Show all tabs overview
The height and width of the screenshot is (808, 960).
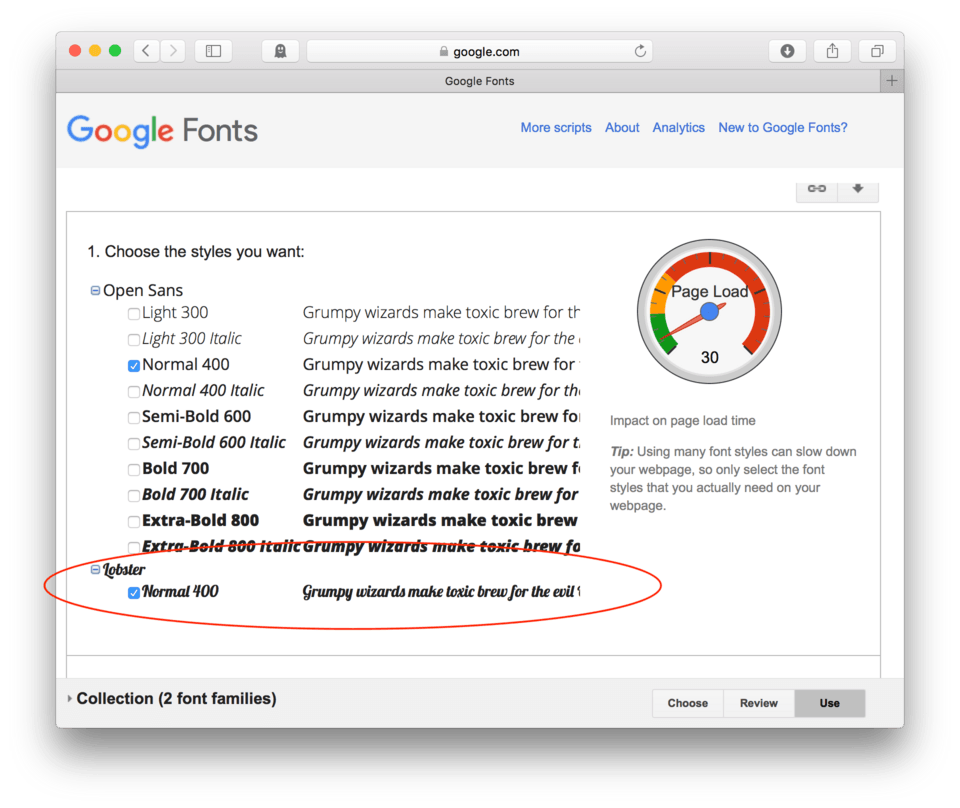(877, 51)
